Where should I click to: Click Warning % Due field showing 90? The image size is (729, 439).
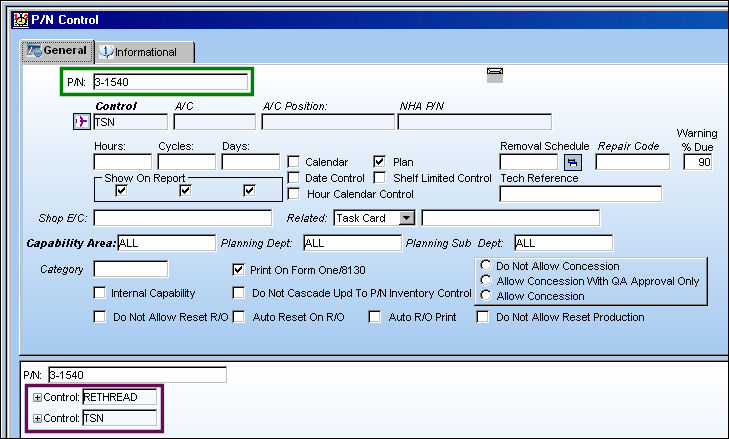click(698, 162)
